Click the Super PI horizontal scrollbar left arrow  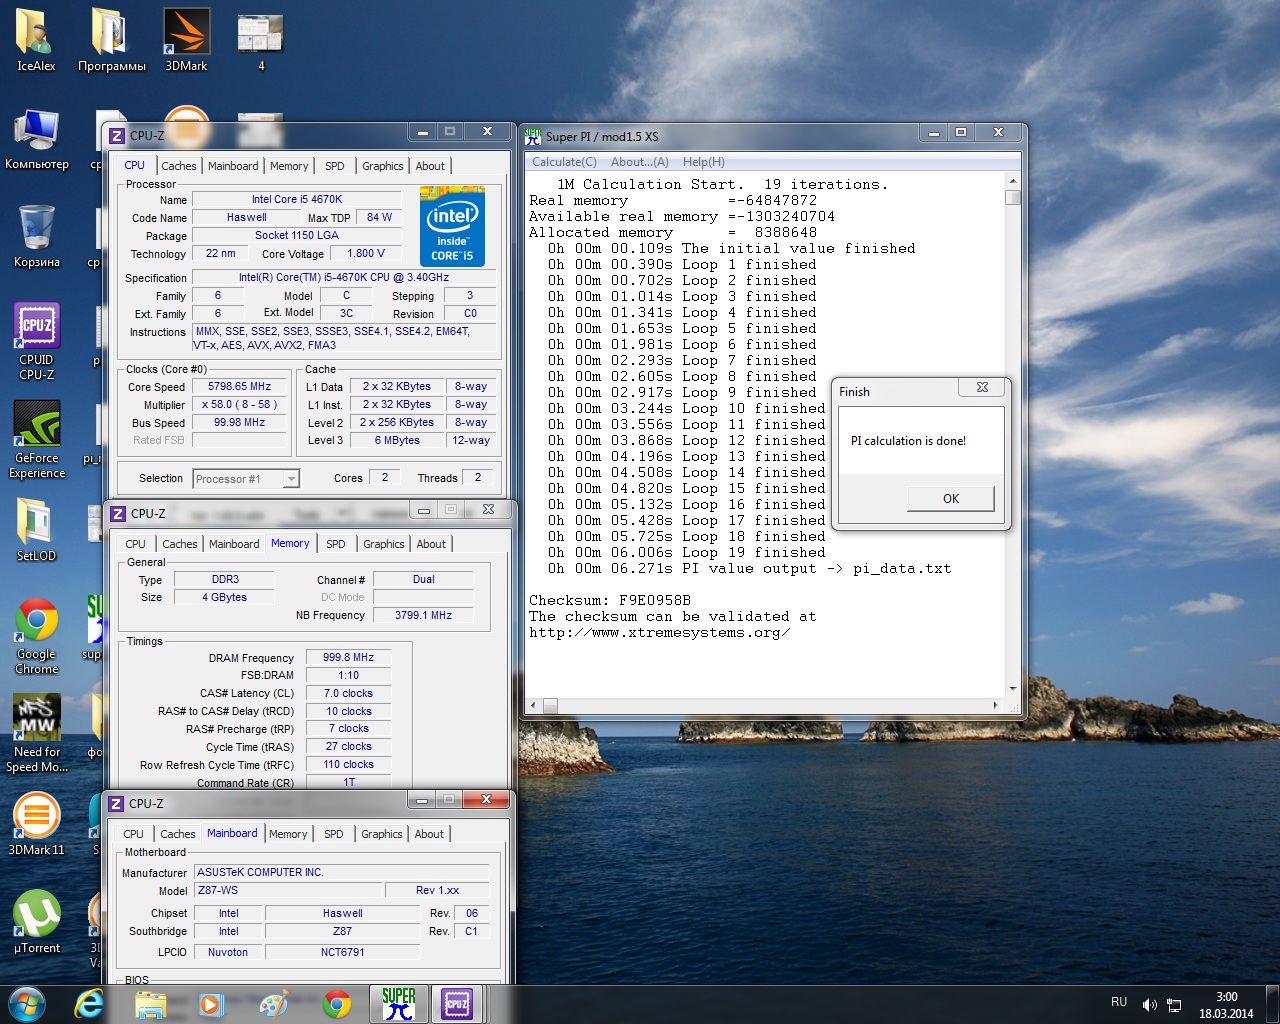click(x=533, y=705)
